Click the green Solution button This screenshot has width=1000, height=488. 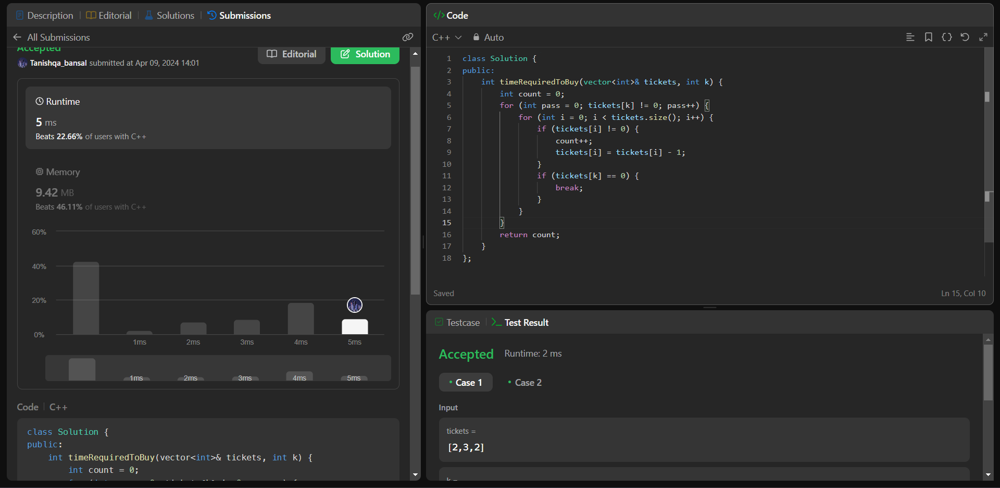pos(365,54)
